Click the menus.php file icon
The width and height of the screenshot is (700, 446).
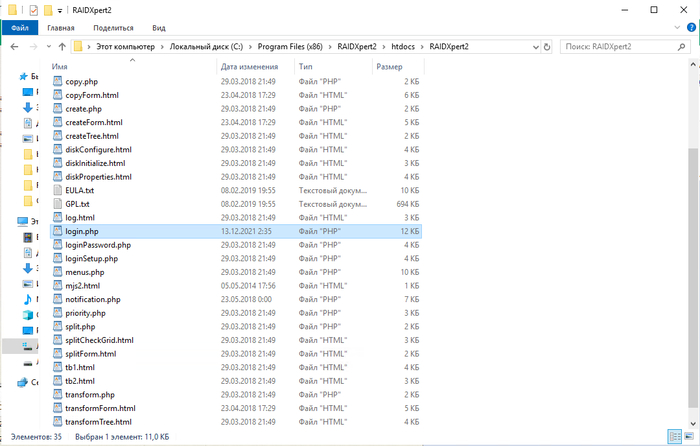coord(57,272)
